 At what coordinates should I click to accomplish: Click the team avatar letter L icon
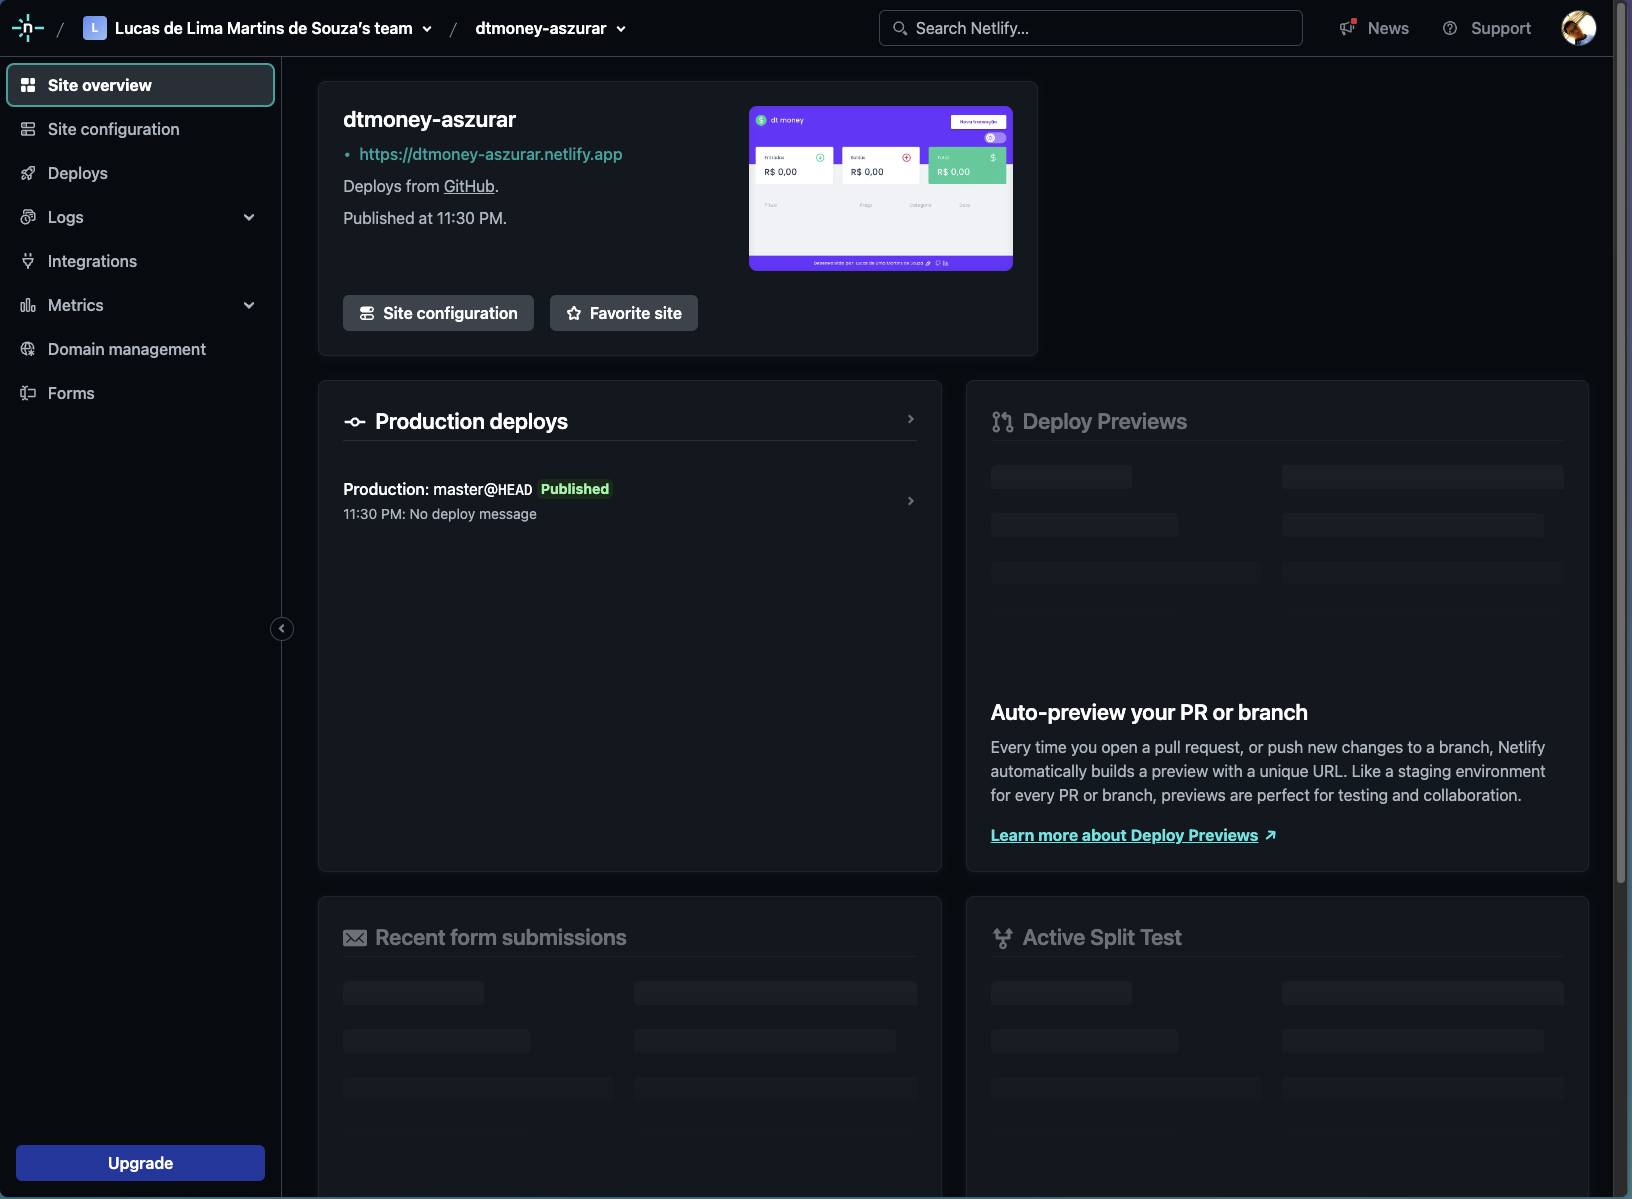point(95,28)
